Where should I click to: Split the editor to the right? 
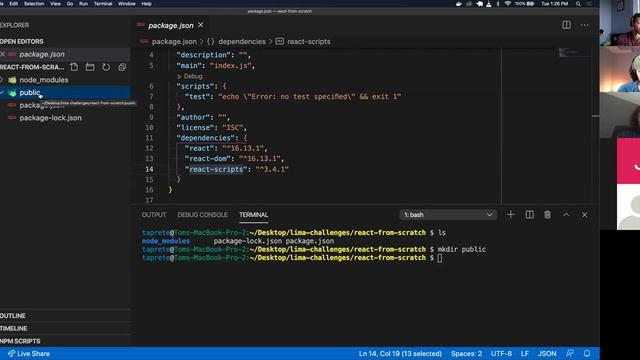click(567, 25)
